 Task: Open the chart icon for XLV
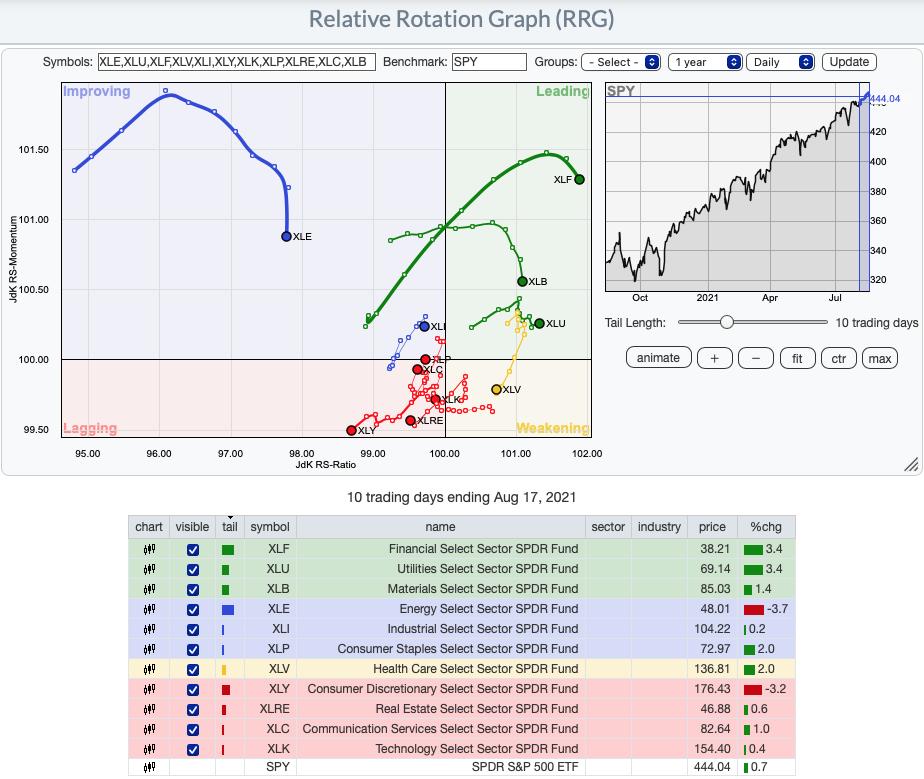point(149,669)
